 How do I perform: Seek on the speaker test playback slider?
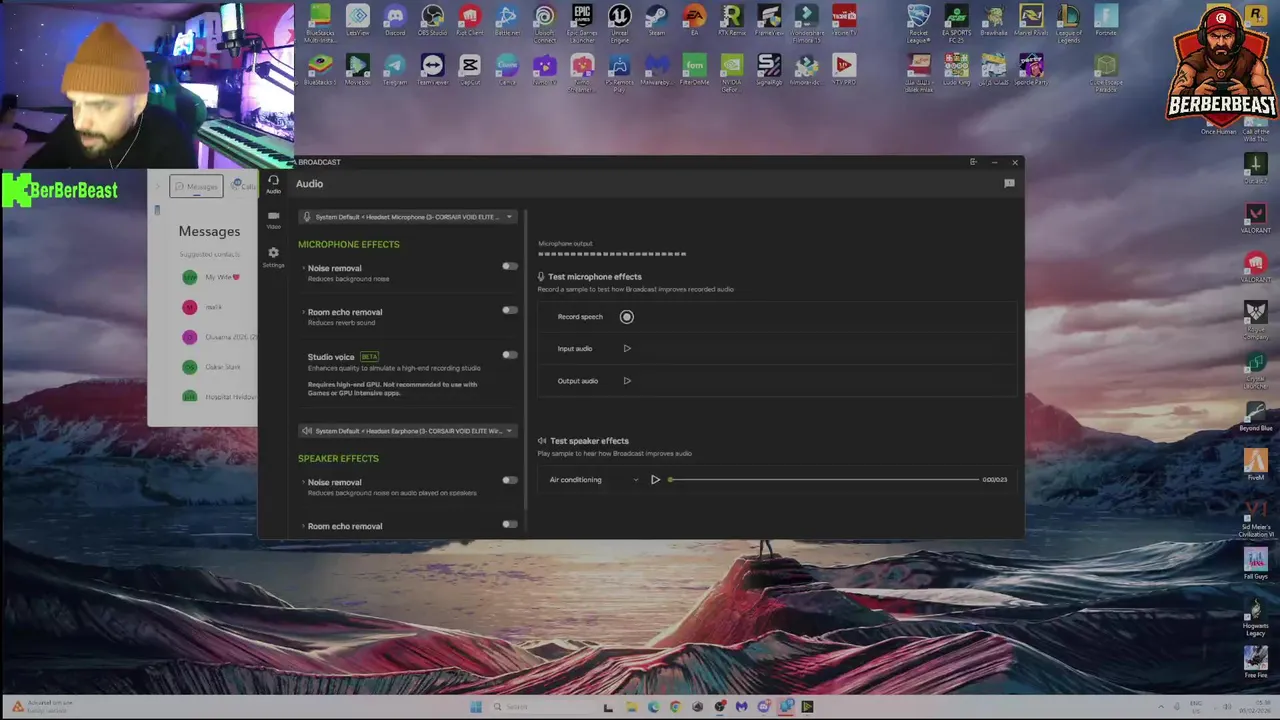(x=824, y=480)
